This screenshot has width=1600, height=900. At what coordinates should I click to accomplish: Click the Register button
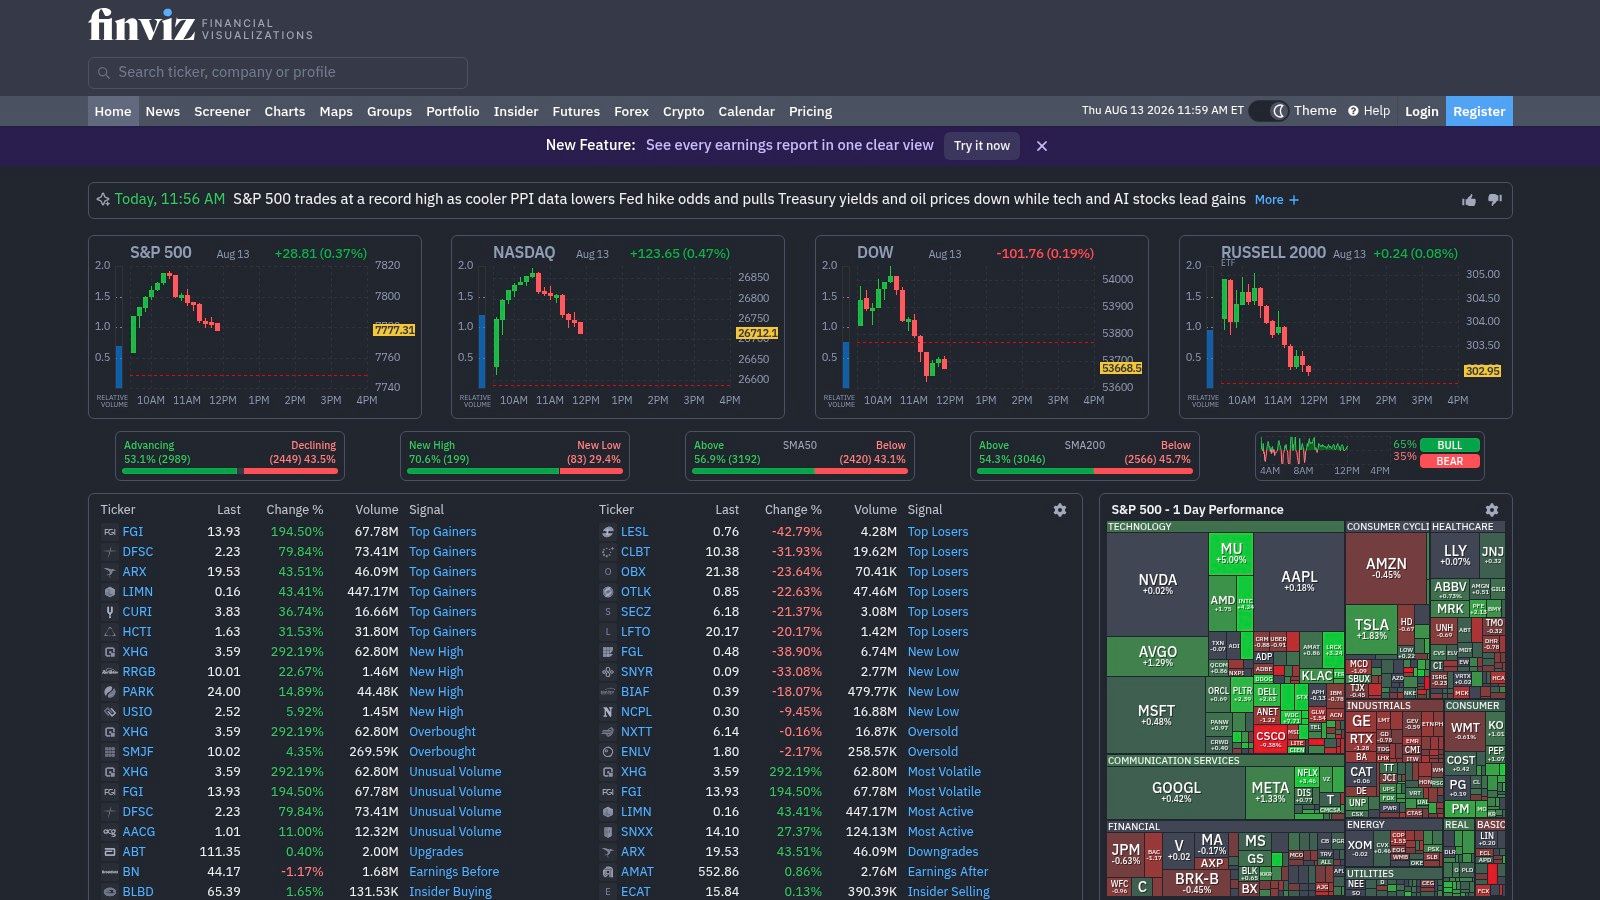(x=1479, y=111)
